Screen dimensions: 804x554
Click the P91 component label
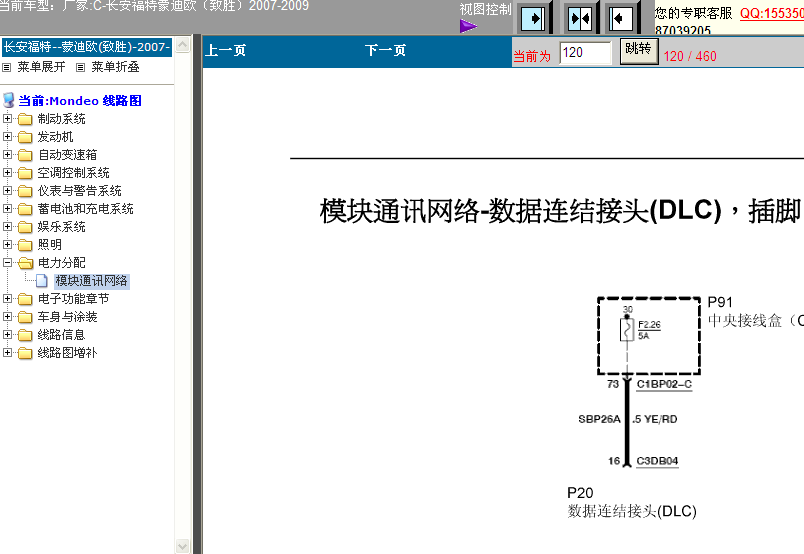point(720,302)
